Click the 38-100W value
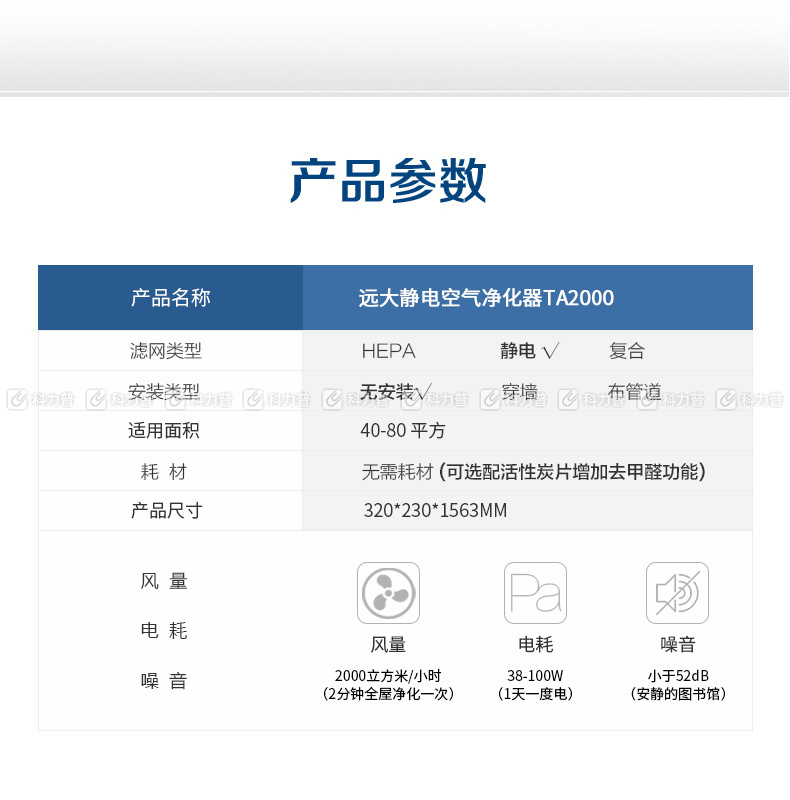Image resolution: width=790 pixels, height=800 pixels. 535,676
